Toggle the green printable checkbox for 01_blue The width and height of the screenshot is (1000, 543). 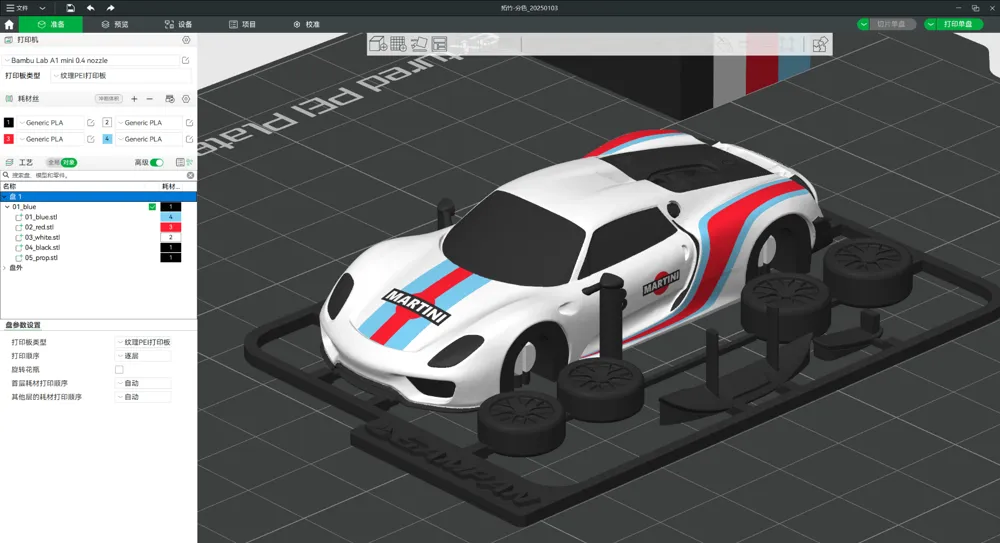[152, 207]
